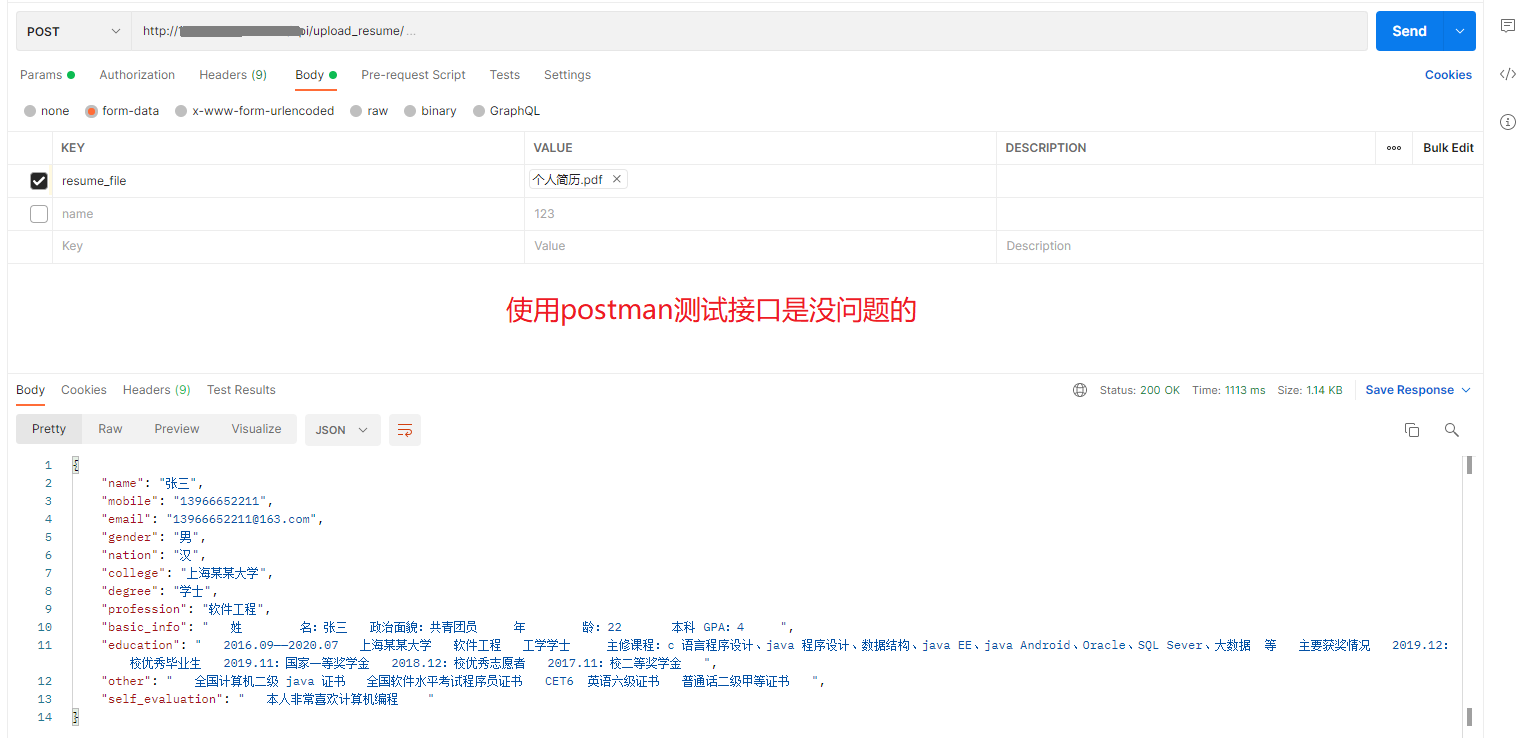This screenshot has height=738, width=1520.
Task: Open the Params tab
Action: [47, 75]
